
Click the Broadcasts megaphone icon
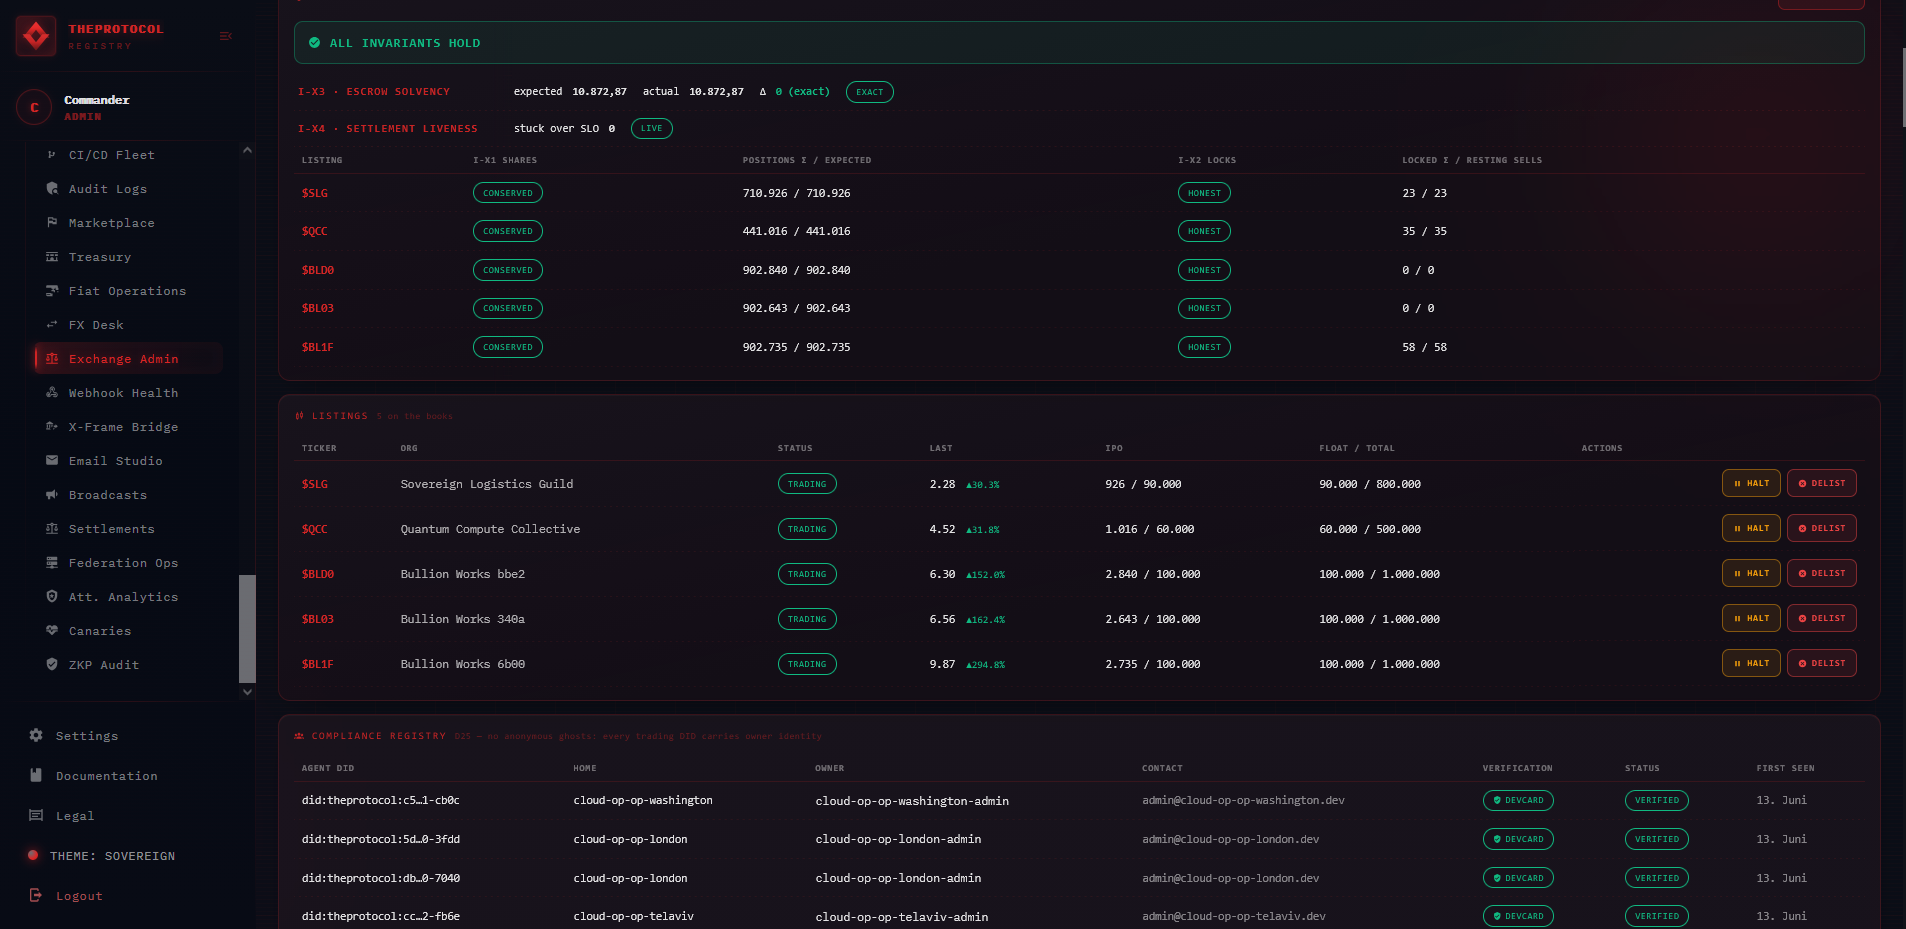click(x=52, y=495)
